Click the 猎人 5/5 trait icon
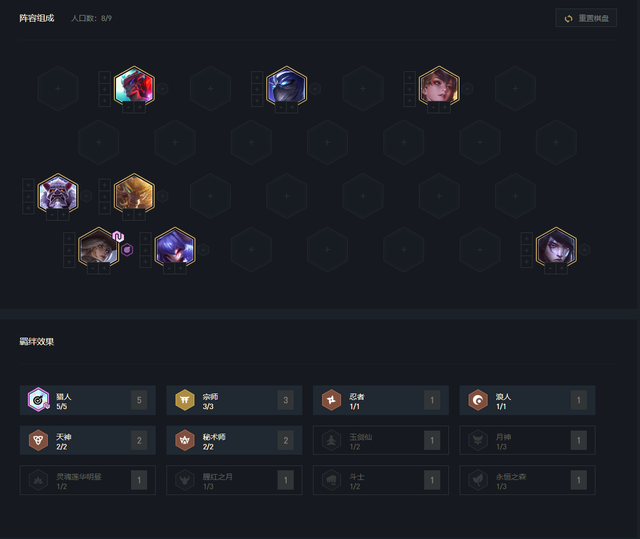The image size is (640, 539). tap(38, 400)
